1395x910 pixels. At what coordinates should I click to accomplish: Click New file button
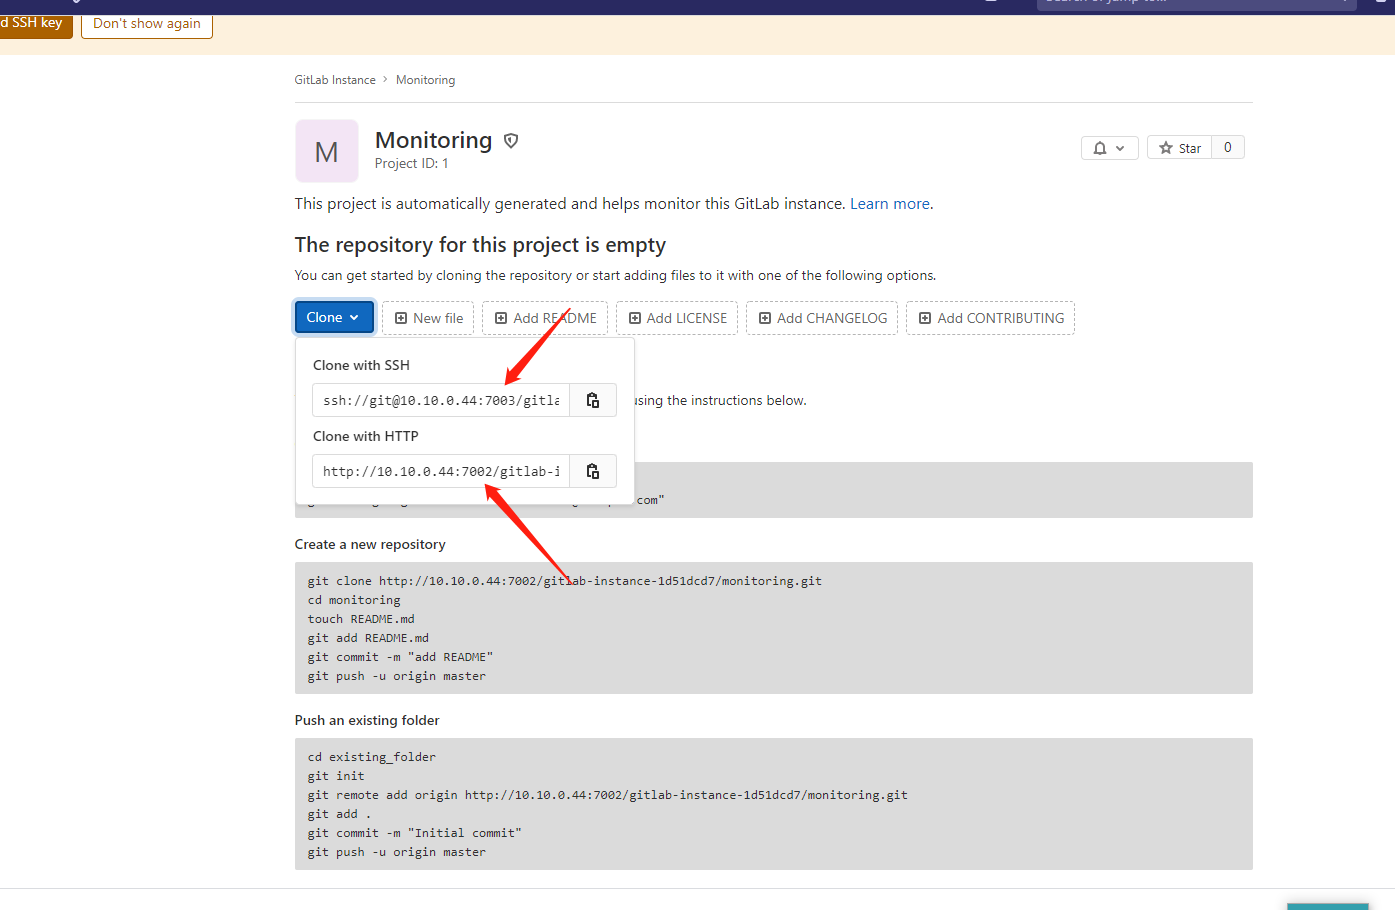[428, 318]
